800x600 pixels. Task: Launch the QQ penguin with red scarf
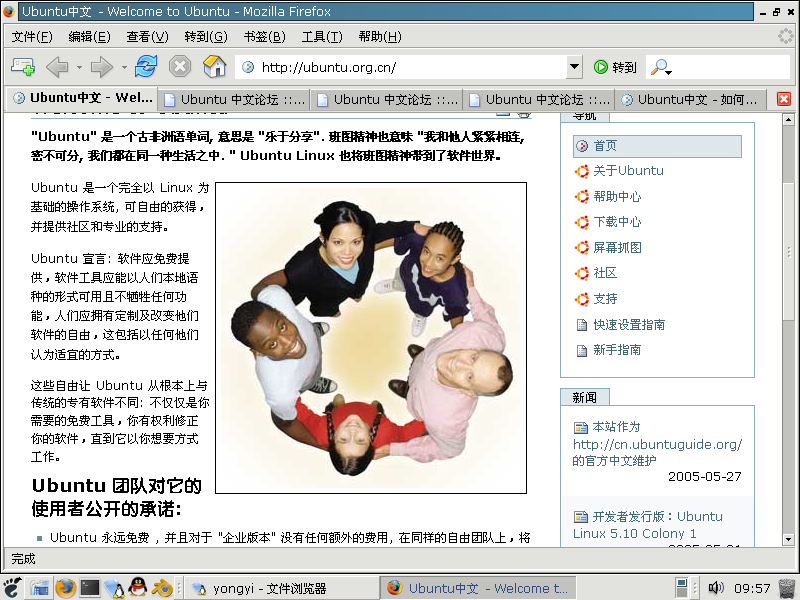coord(138,588)
